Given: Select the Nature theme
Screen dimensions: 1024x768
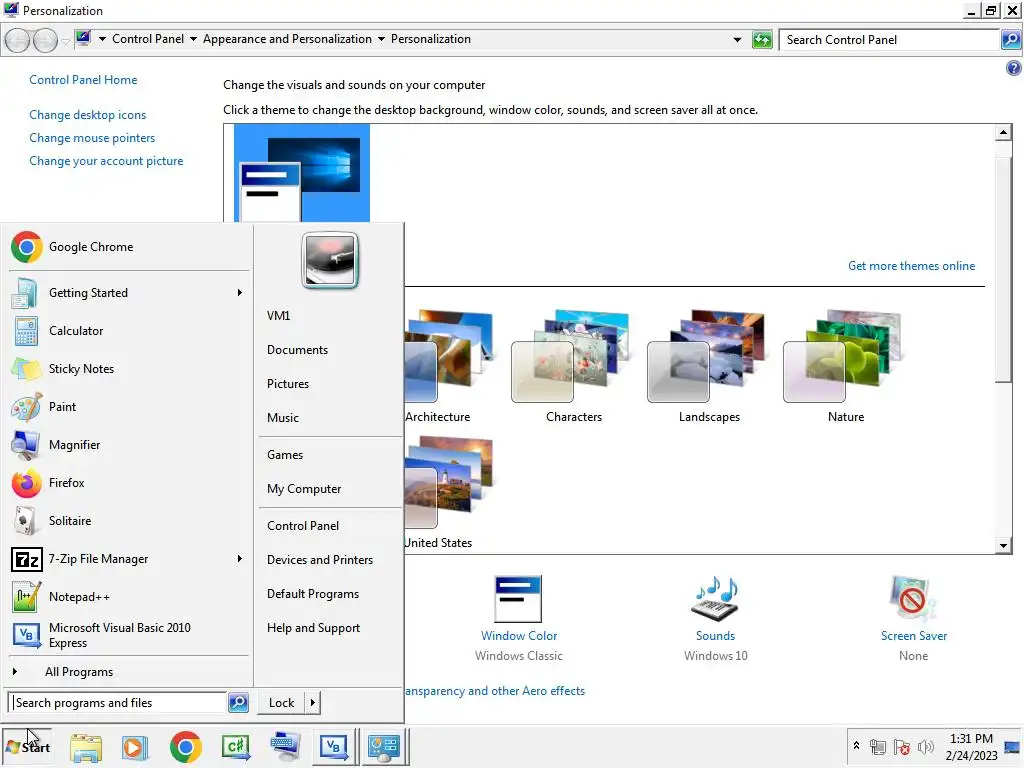Looking at the screenshot, I should coord(844,366).
